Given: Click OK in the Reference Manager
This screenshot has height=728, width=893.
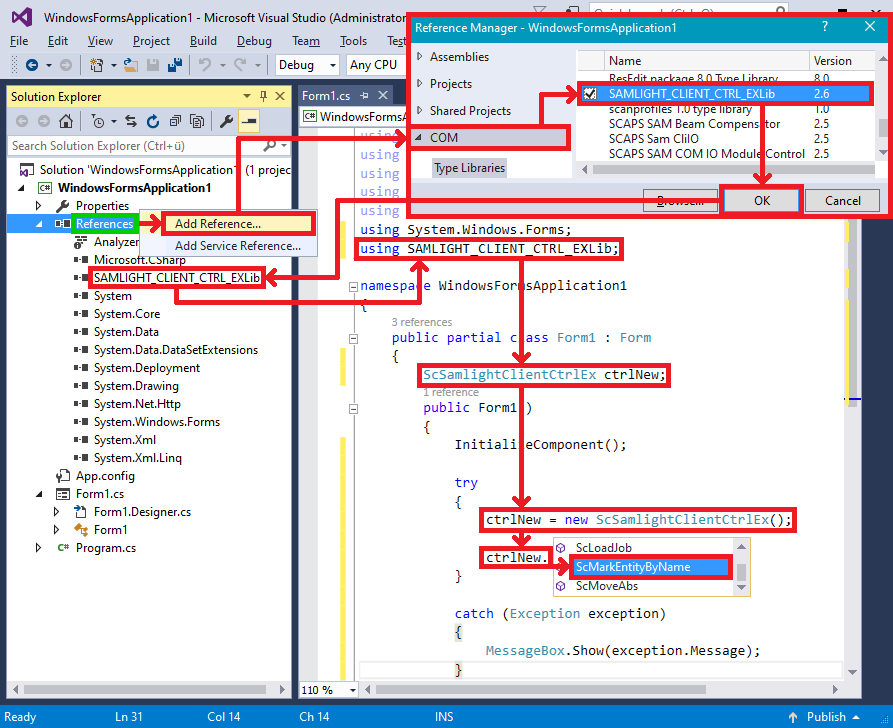Looking at the screenshot, I should (x=761, y=201).
